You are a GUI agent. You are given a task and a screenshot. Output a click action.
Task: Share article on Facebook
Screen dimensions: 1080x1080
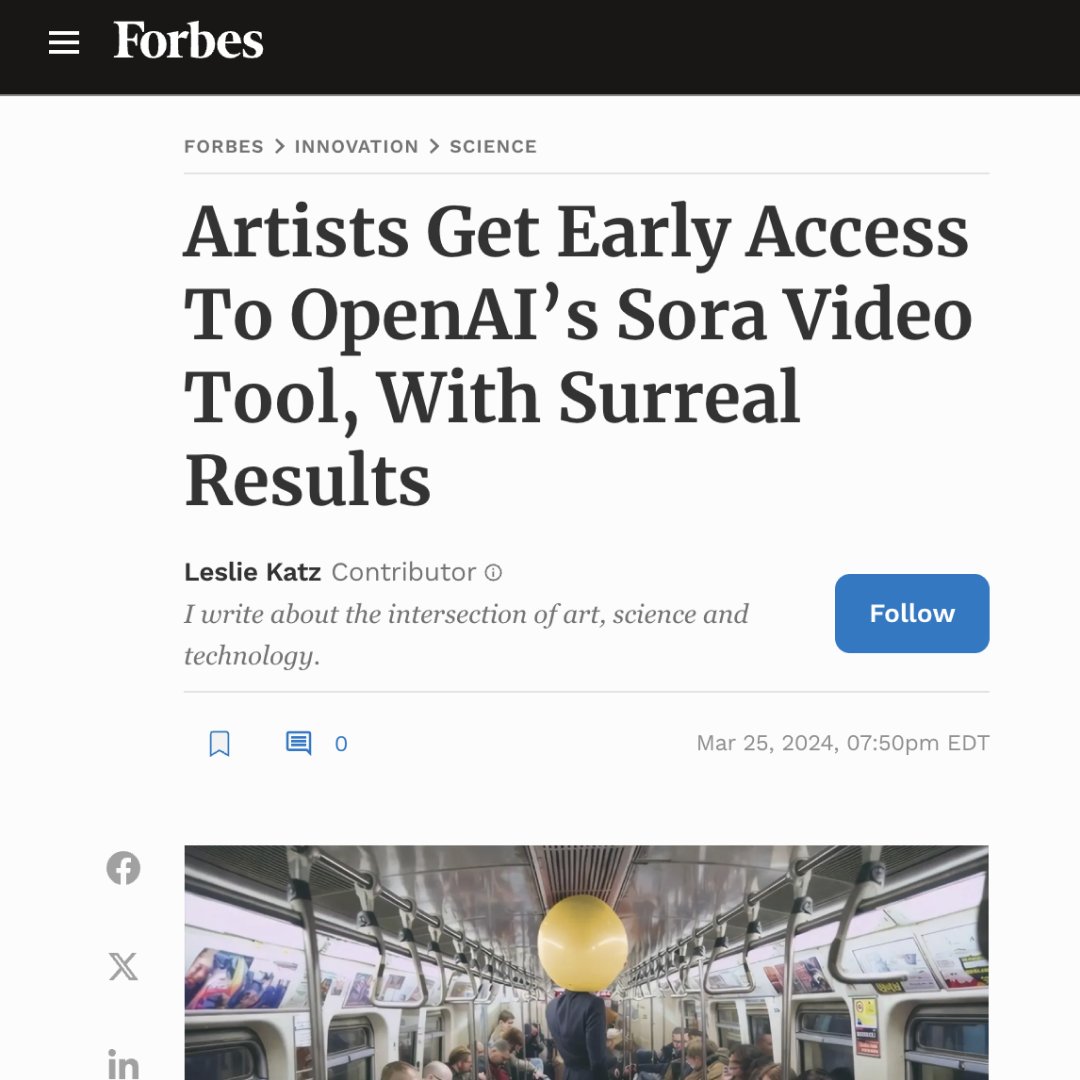[123, 868]
